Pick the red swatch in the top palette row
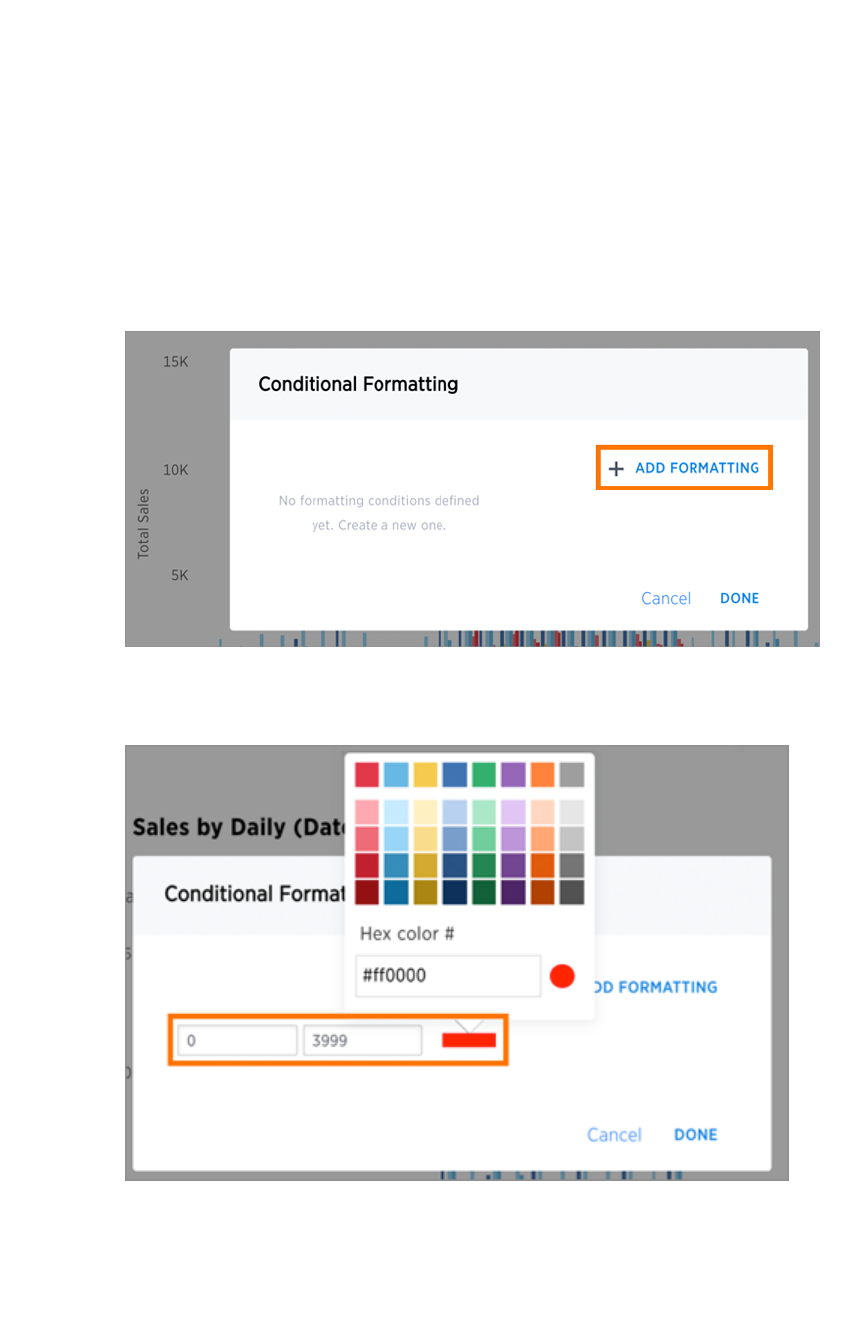 click(x=367, y=775)
